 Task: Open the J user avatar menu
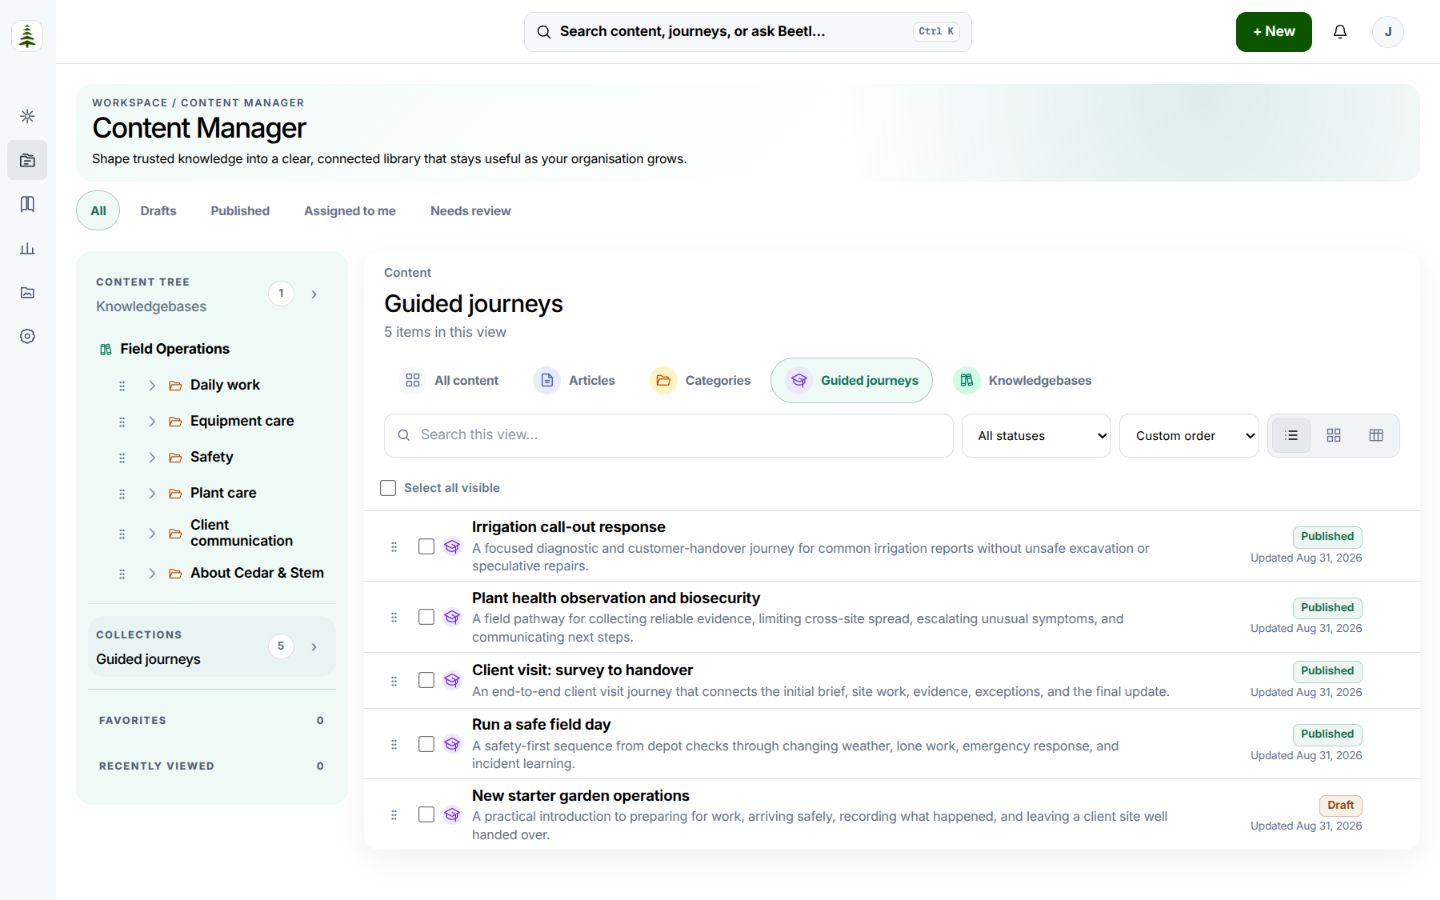(x=1388, y=32)
